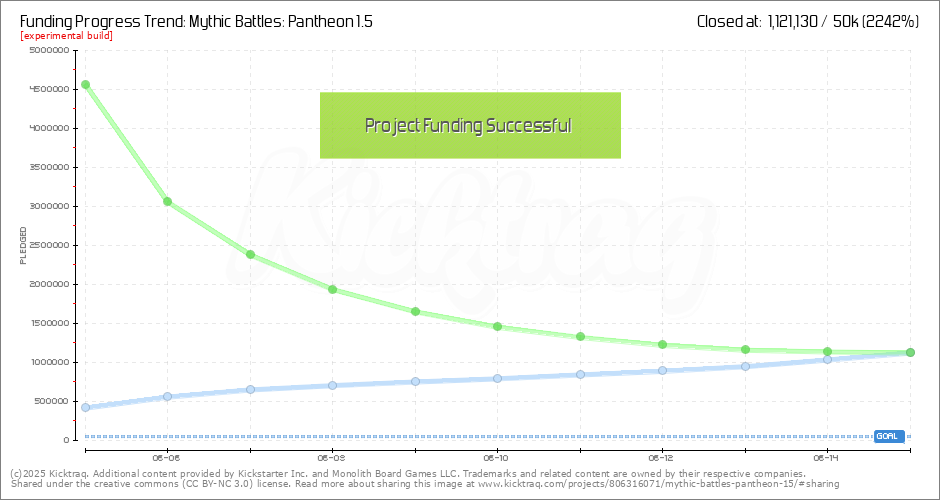Click the final point where lines converge

coord(910,352)
